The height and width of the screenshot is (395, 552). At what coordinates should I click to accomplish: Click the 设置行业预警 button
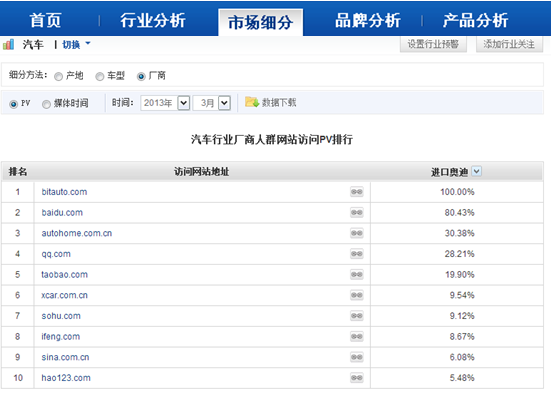(433, 44)
